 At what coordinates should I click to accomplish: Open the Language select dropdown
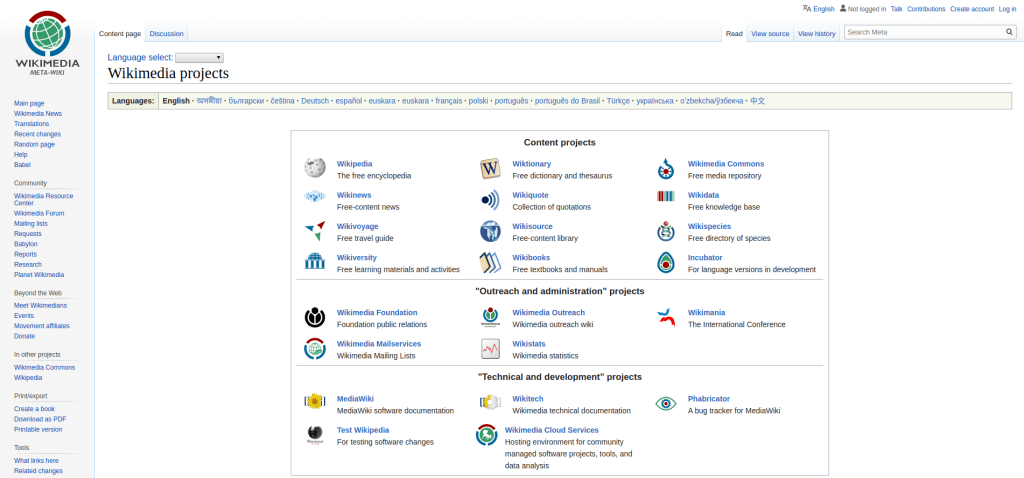[199, 57]
